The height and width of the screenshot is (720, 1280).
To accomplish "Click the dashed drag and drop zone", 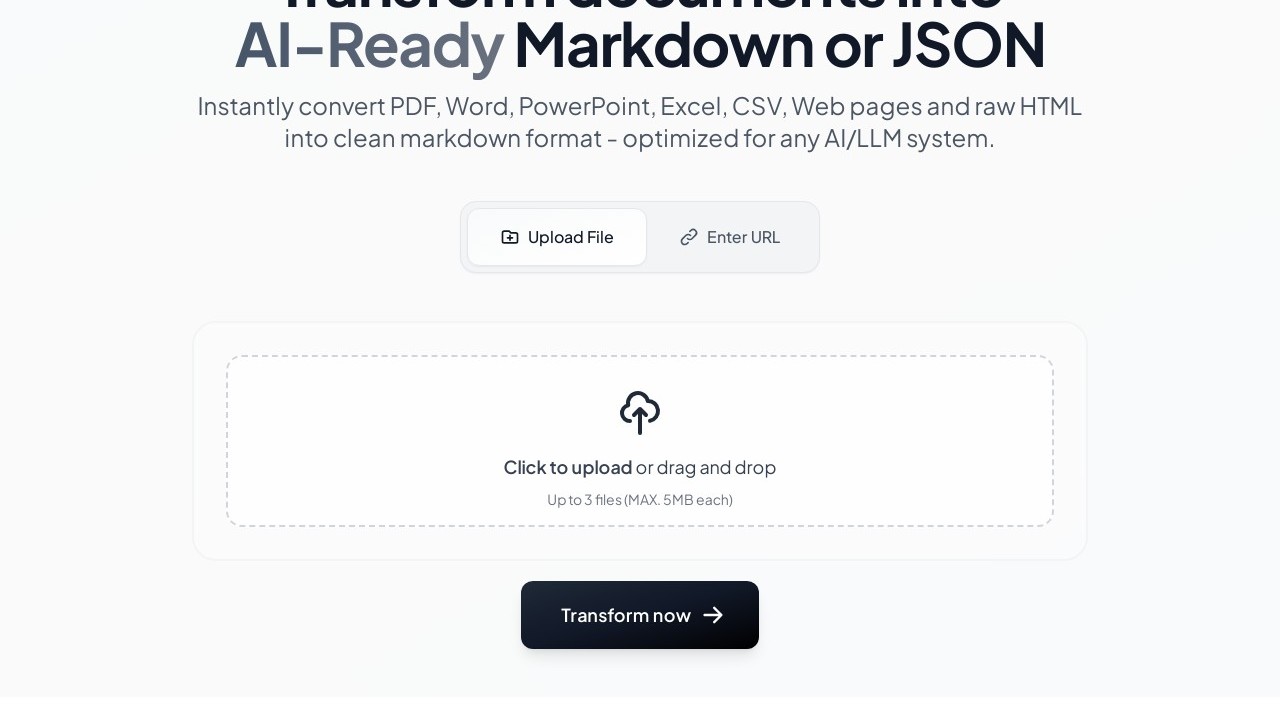I will tap(640, 441).
